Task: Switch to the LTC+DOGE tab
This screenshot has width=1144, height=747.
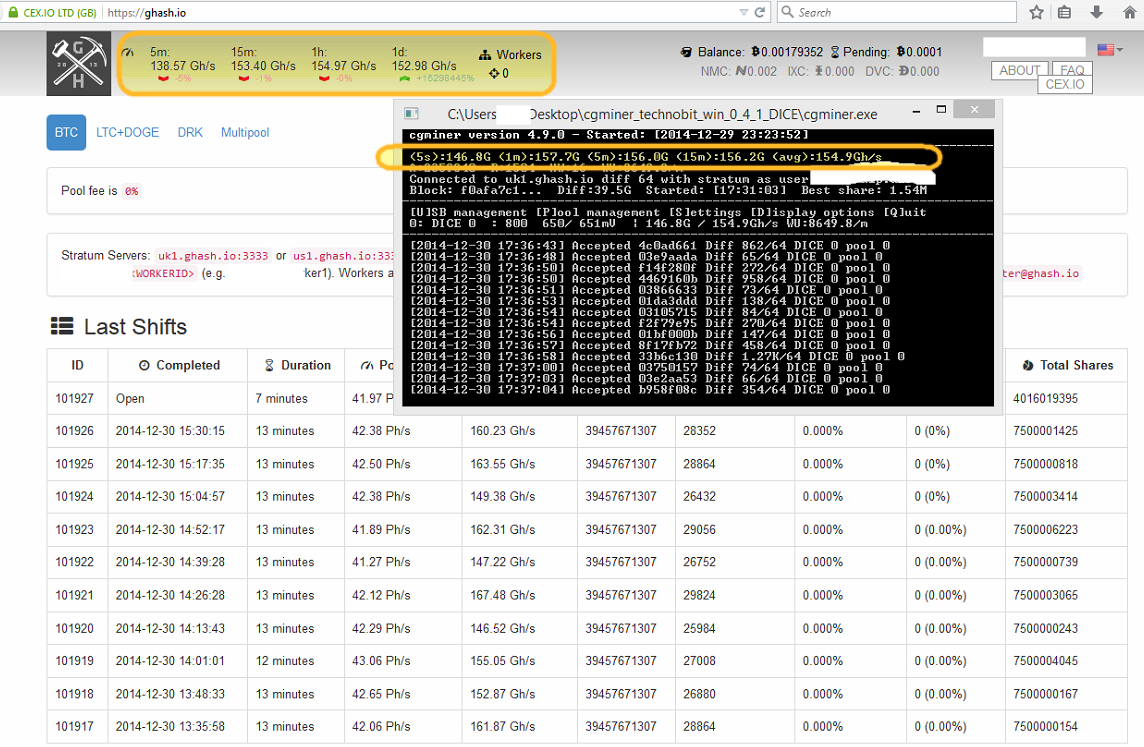Action: click(x=127, y=132)
